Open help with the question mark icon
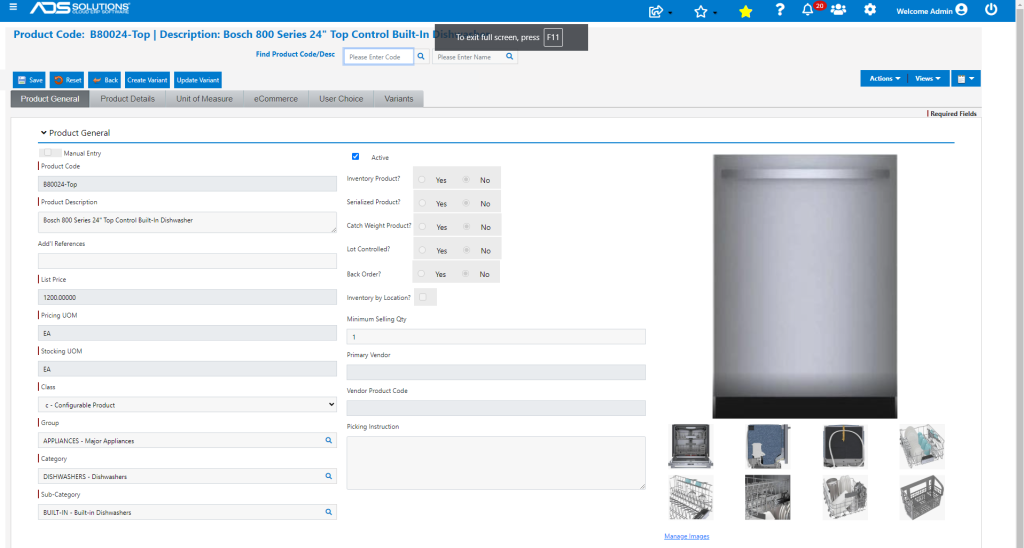1024x548 pixels. pyautogui.click(x=780, y=10)
